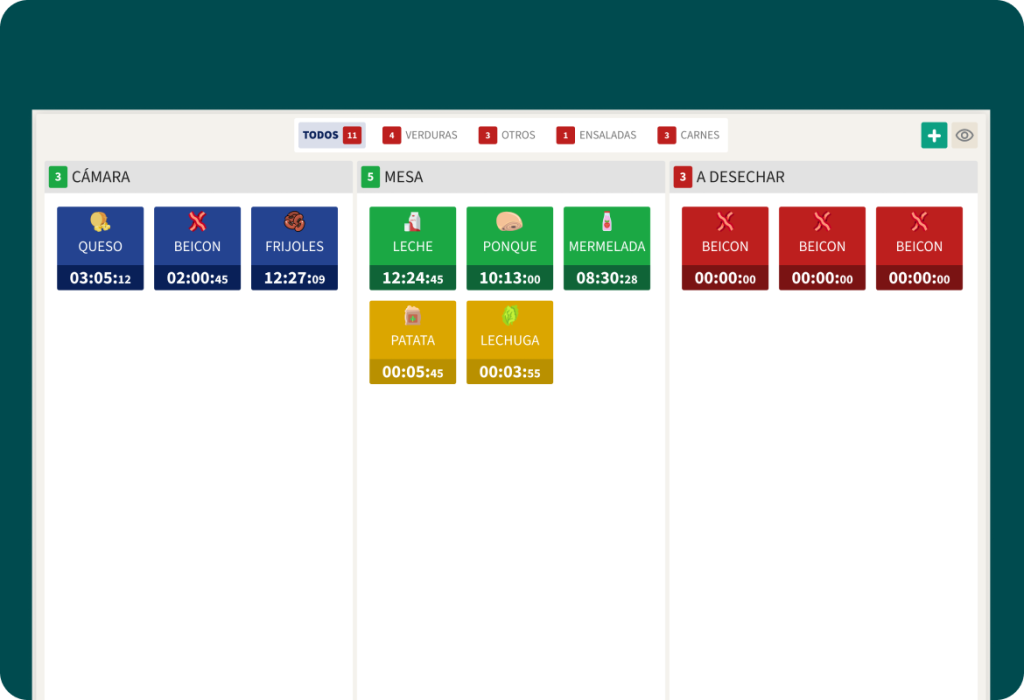Click the potato icon on PATATA card

pos(412,316)
